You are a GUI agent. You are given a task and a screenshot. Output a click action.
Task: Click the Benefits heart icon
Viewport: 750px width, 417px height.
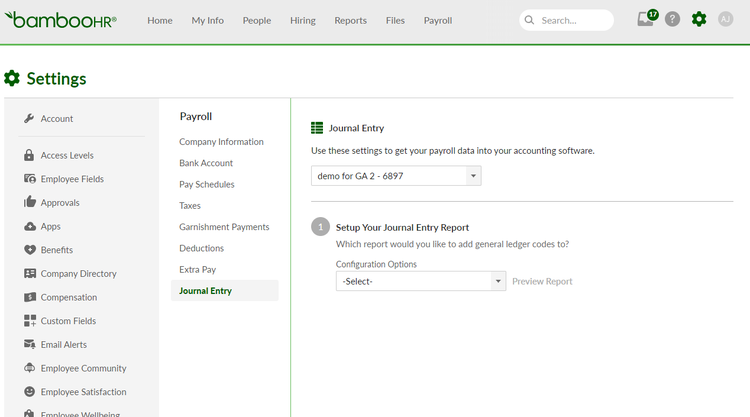[x=30, y=250]
